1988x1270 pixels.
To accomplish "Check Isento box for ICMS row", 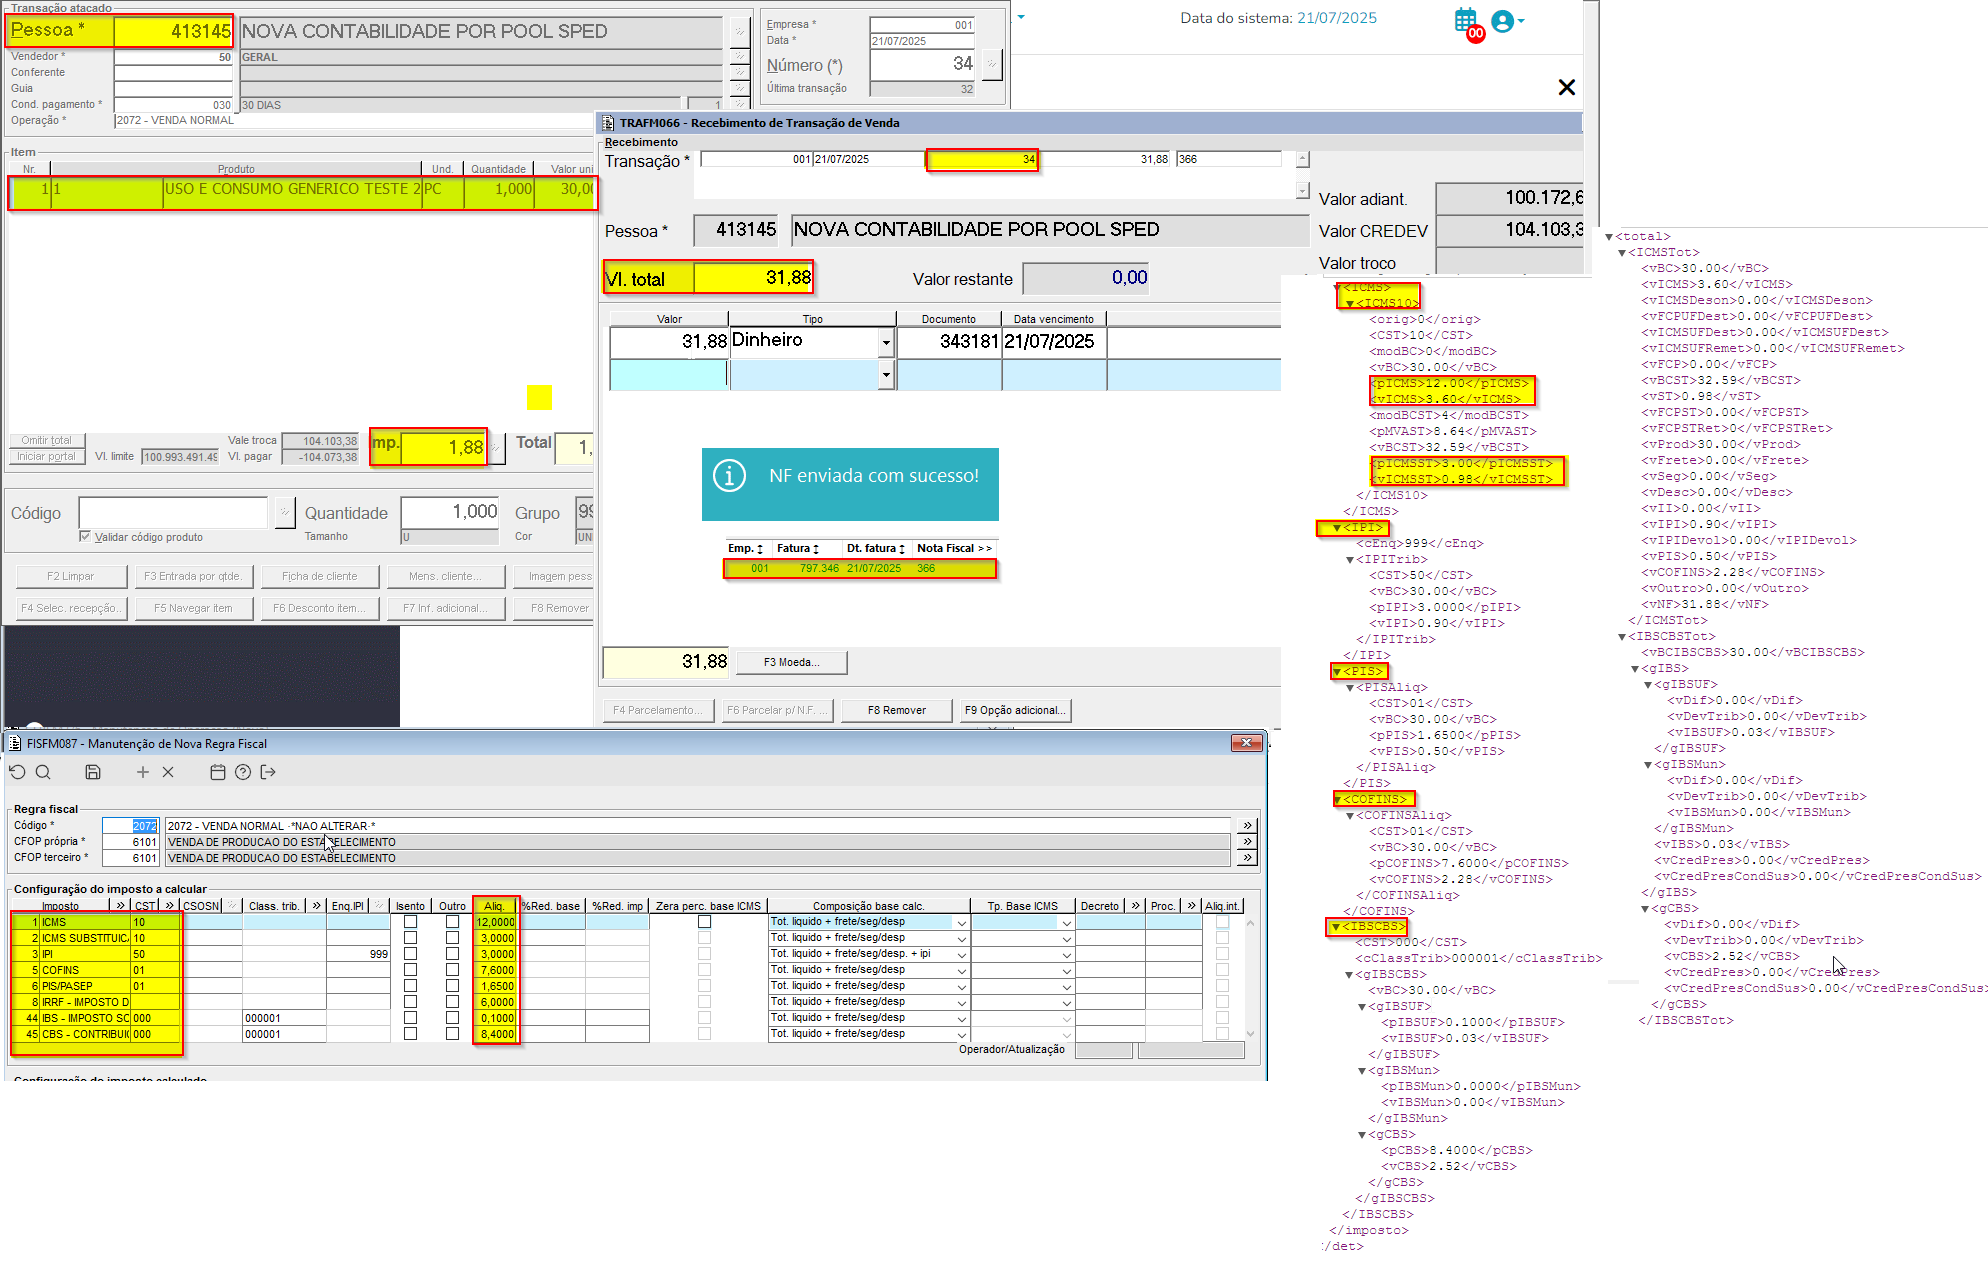I will coord(410,922).
